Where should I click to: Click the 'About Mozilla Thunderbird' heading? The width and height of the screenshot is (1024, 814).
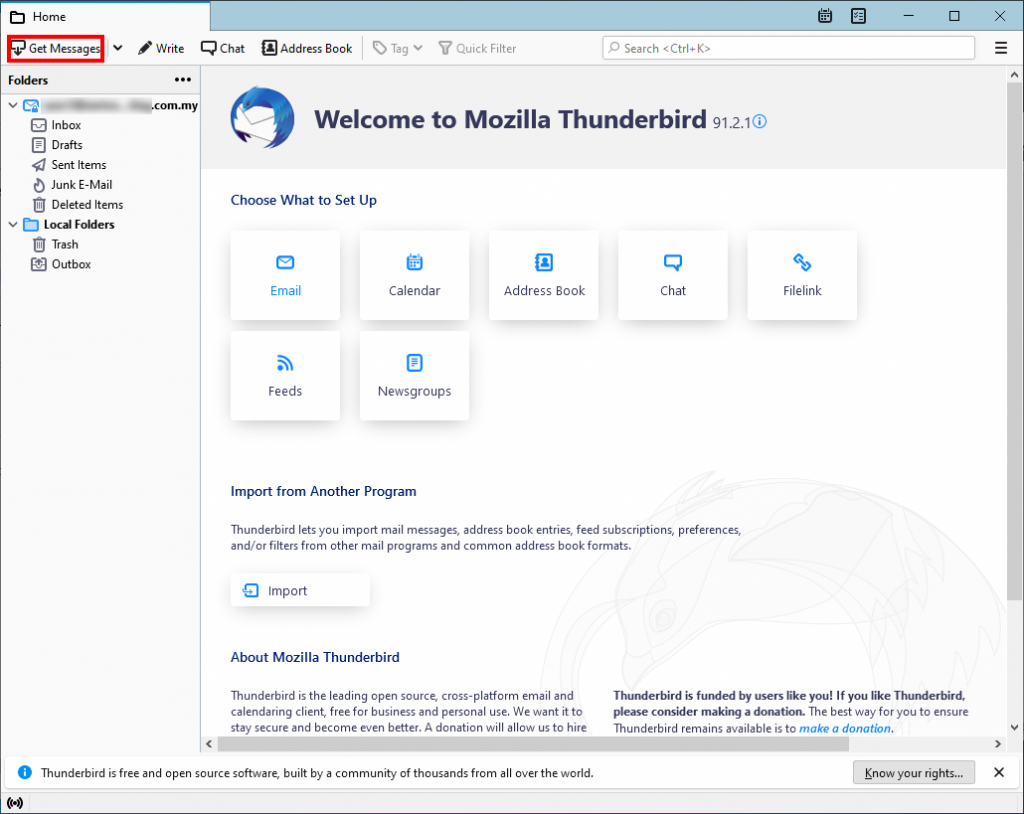315,657
